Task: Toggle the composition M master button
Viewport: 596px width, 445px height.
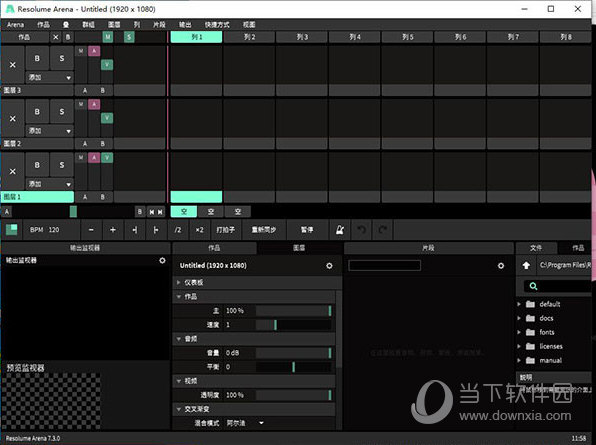Action: click(x=108, y=37)
